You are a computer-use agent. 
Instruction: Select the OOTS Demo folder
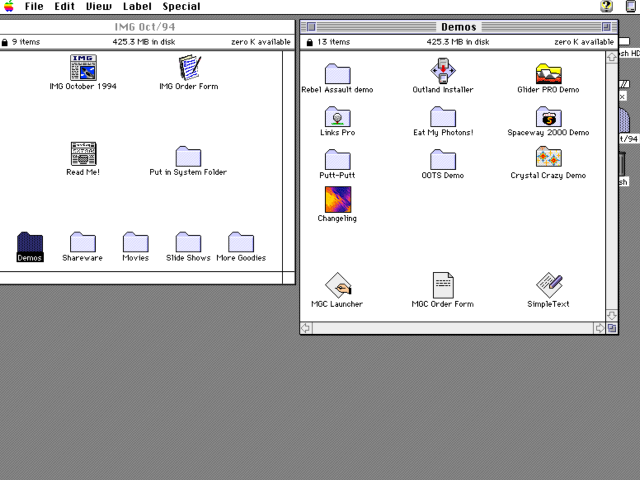click(443, 160)
